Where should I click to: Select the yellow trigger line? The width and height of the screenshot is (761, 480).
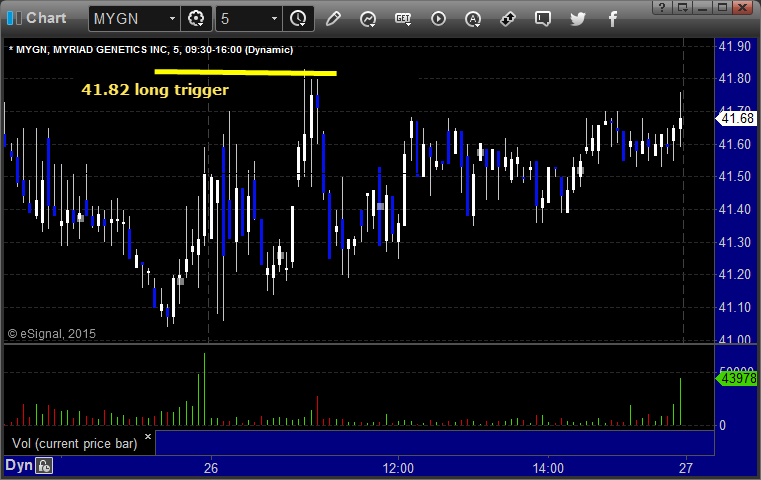pyautogui.click(x=246, y=72)
